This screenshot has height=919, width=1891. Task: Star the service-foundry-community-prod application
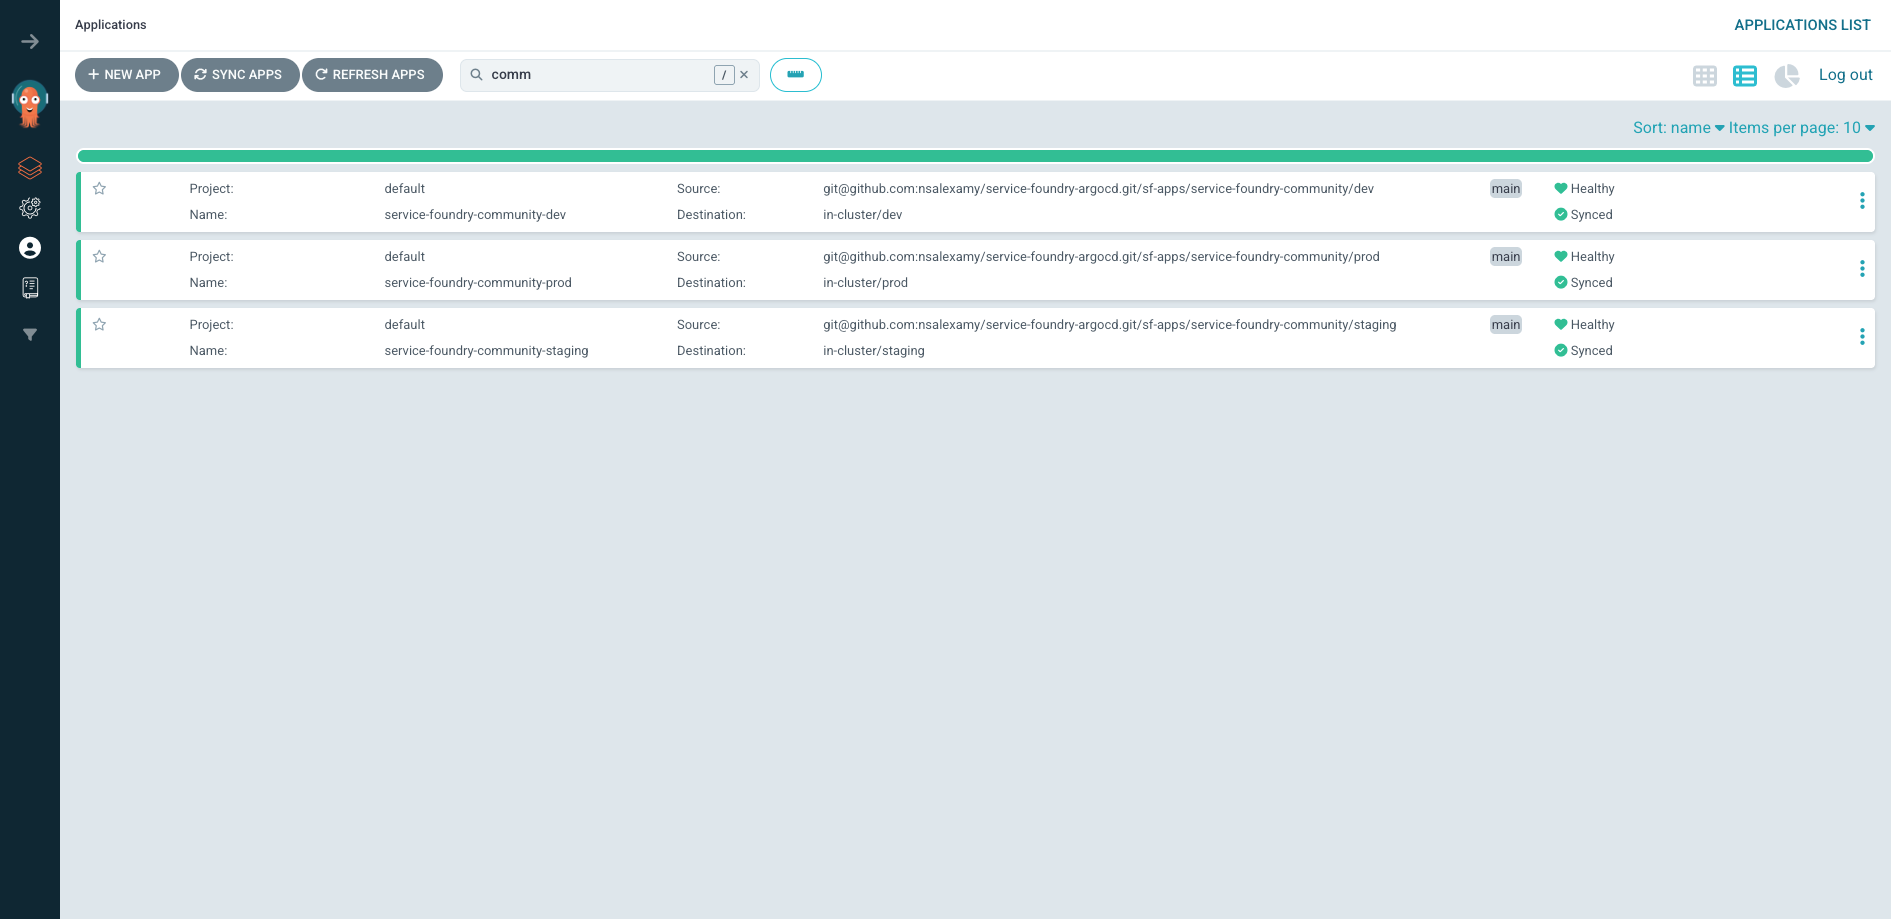99,256
